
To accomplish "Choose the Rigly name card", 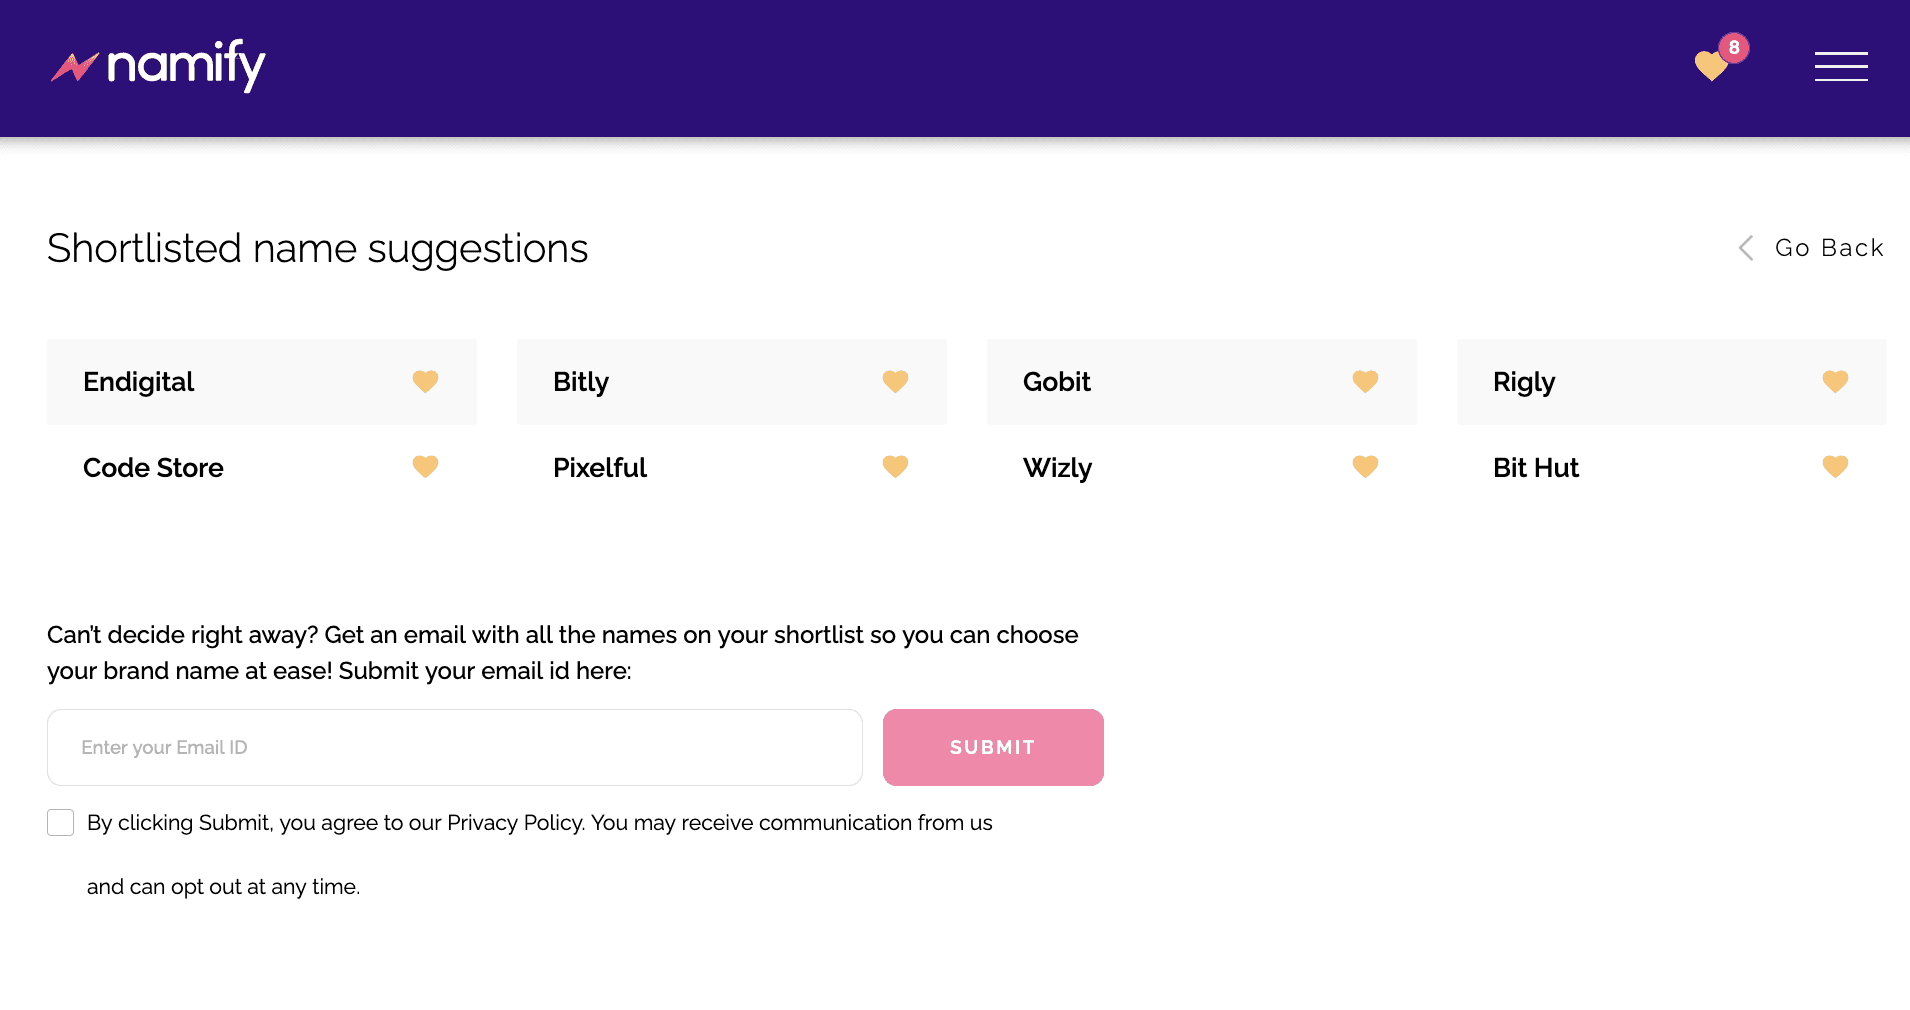I will tap(1672, 382).
